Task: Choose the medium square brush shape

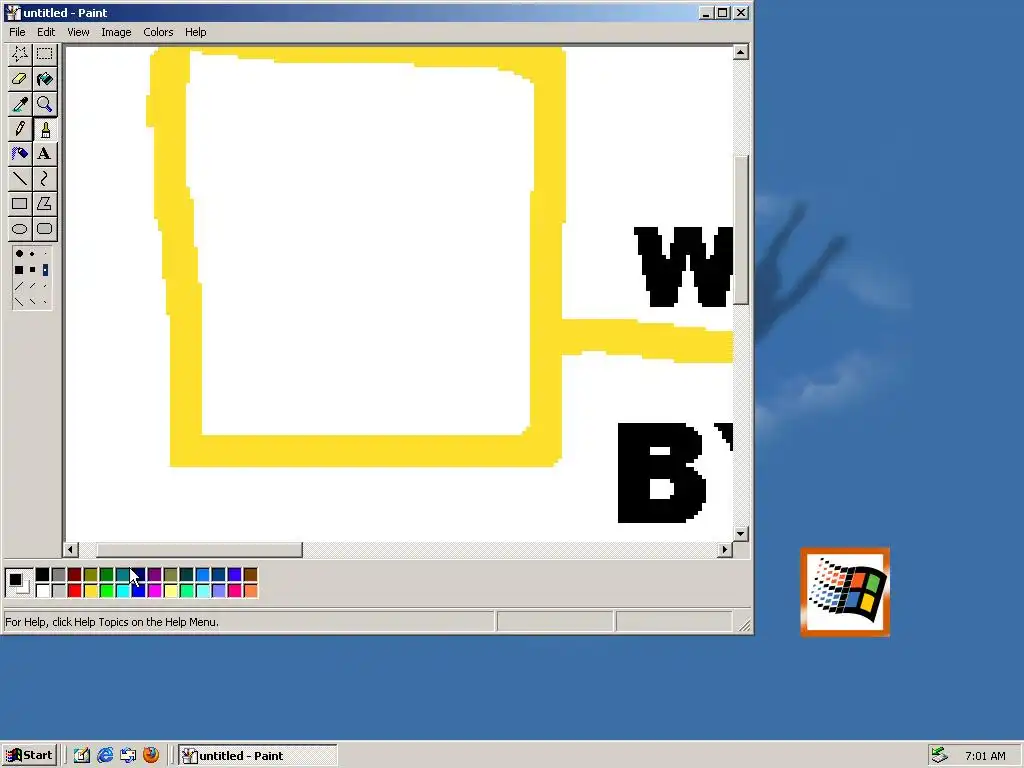Action: coord(32,270)
